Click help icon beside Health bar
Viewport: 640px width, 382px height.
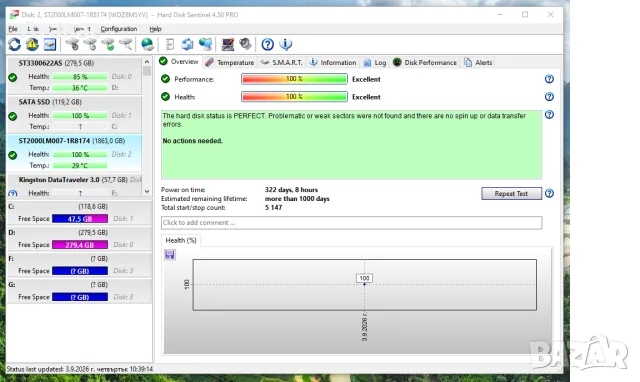click(549, 97)
